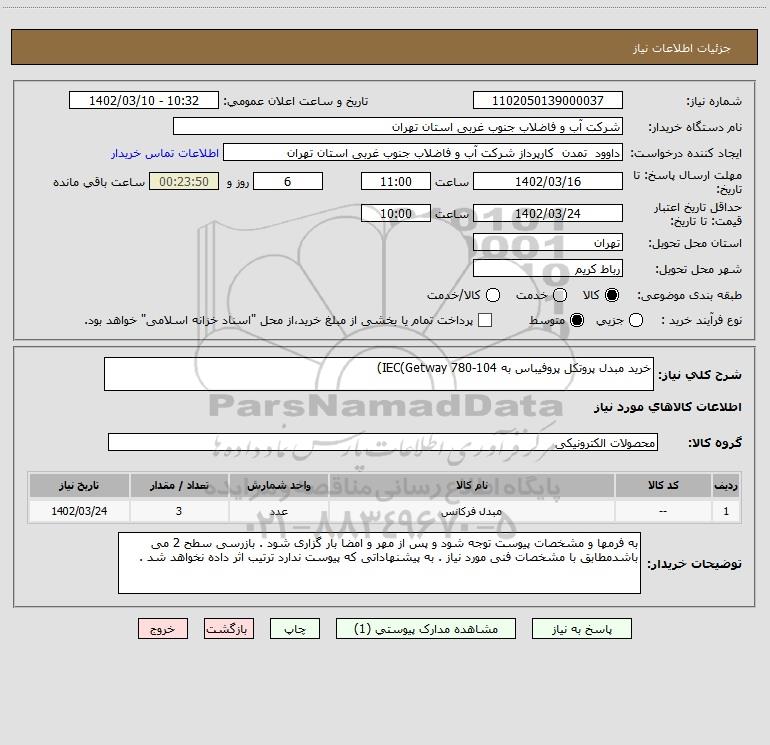Click the 'بازگشت' back button
Image resolution: width=770 pixels, height=745 pixels.
[x=229, y=629]
